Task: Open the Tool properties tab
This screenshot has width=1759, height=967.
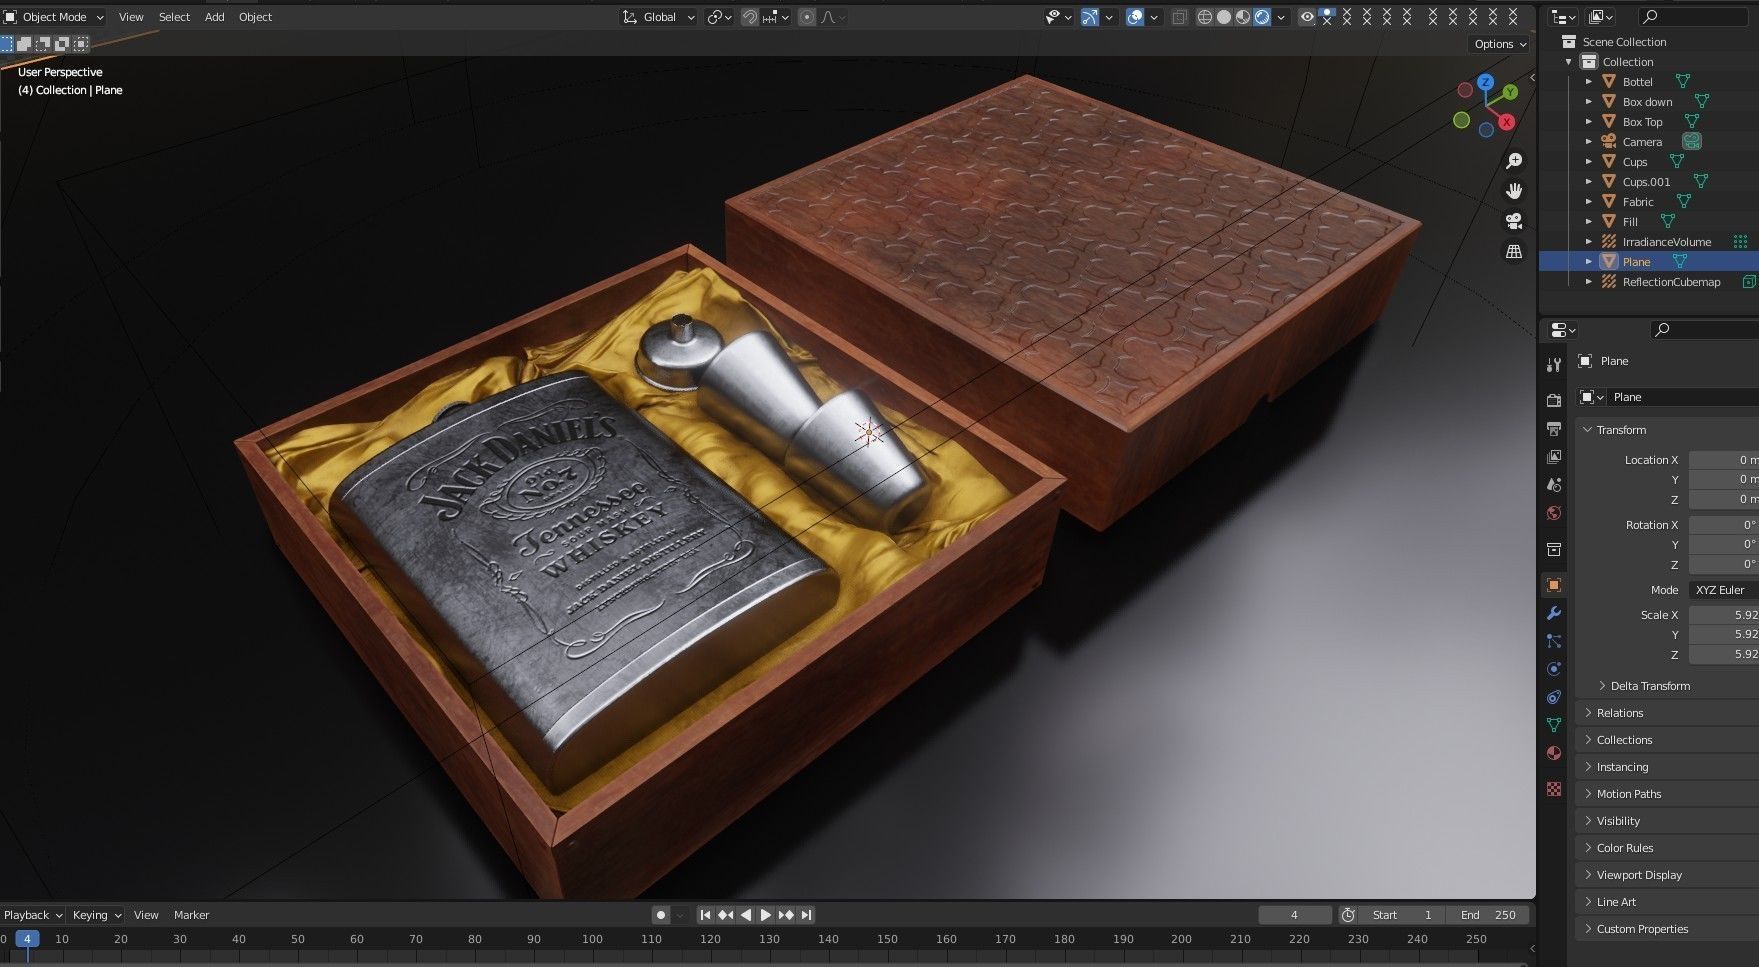Action: (x=1553, y=365)
